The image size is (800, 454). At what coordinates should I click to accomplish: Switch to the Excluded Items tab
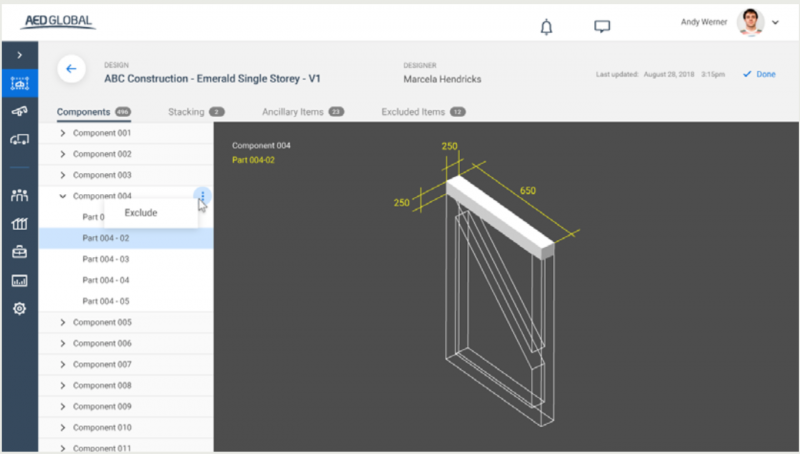tap(413, 112)
